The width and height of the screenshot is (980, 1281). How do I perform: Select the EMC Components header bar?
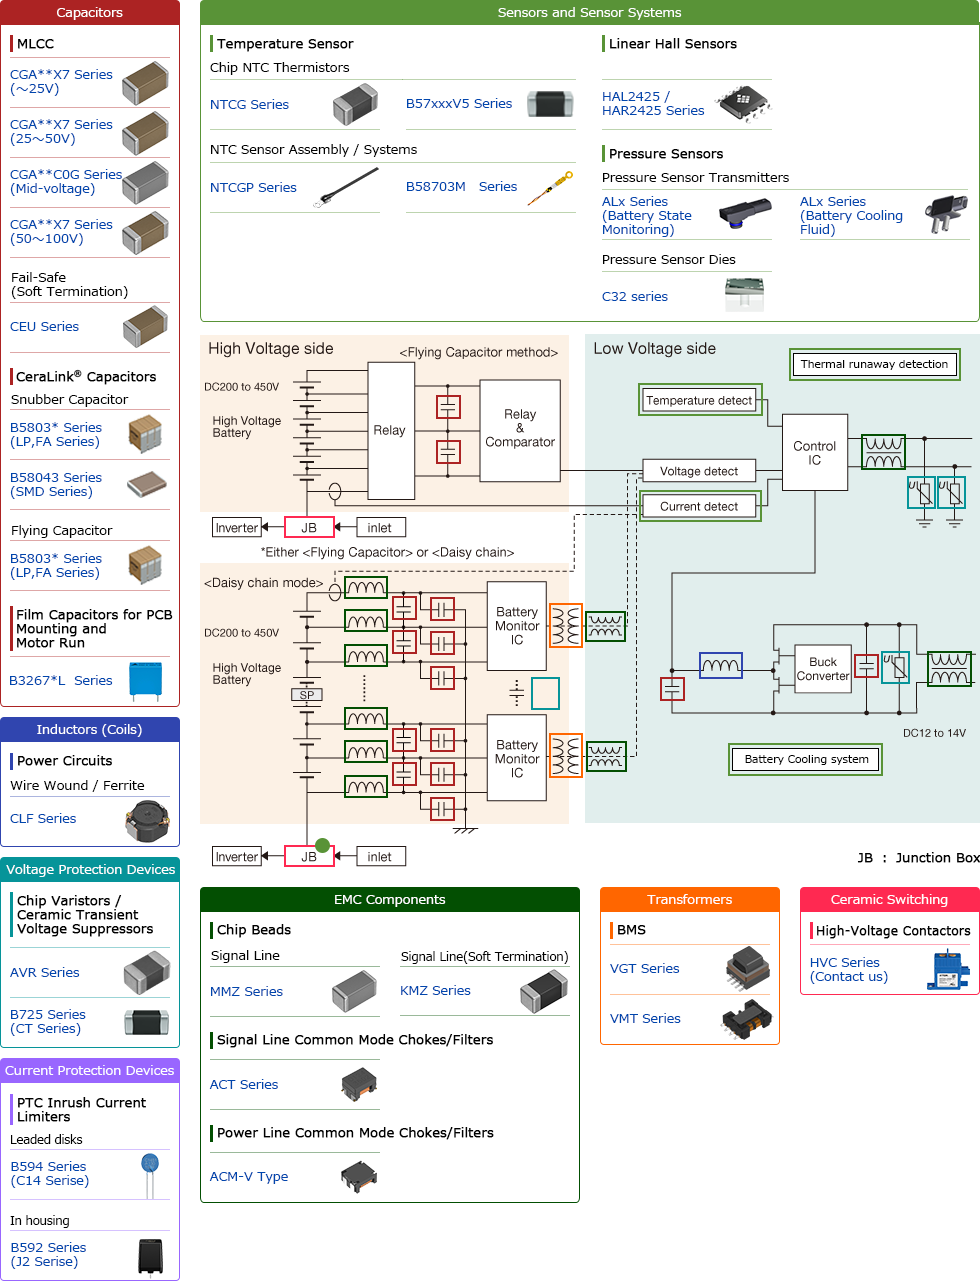389,899
